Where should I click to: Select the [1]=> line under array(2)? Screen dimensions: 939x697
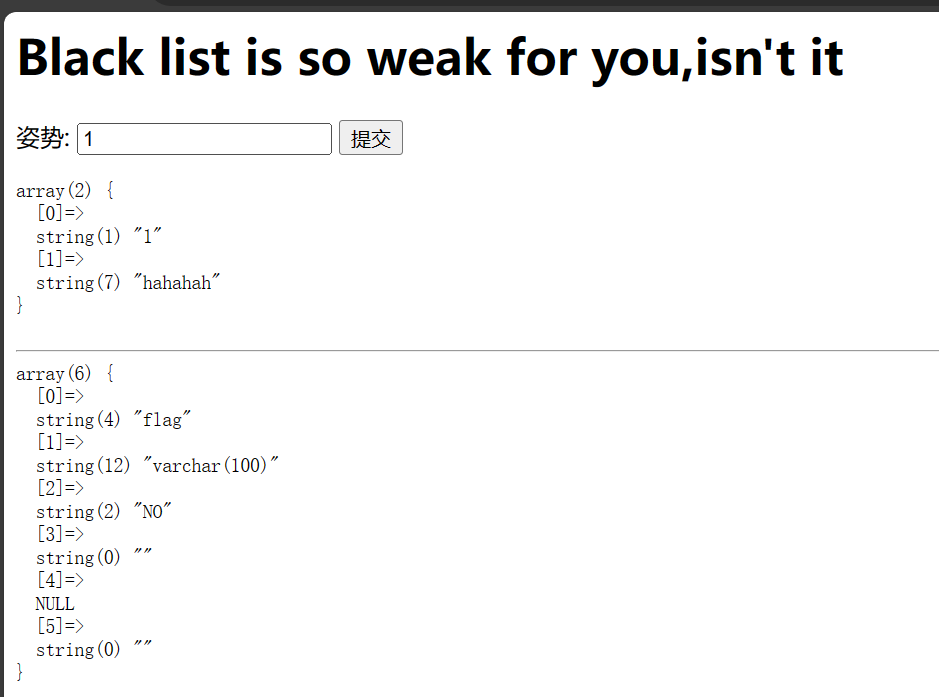[60, 260]
